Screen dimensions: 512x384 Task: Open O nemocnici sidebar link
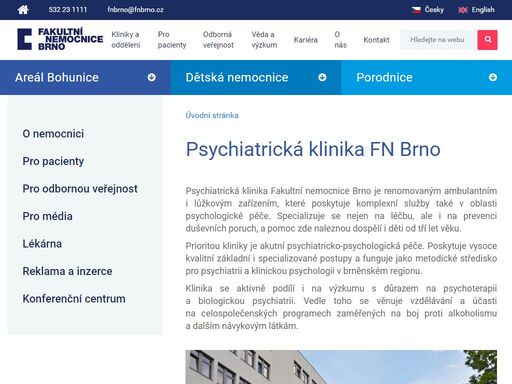point(53,134)
